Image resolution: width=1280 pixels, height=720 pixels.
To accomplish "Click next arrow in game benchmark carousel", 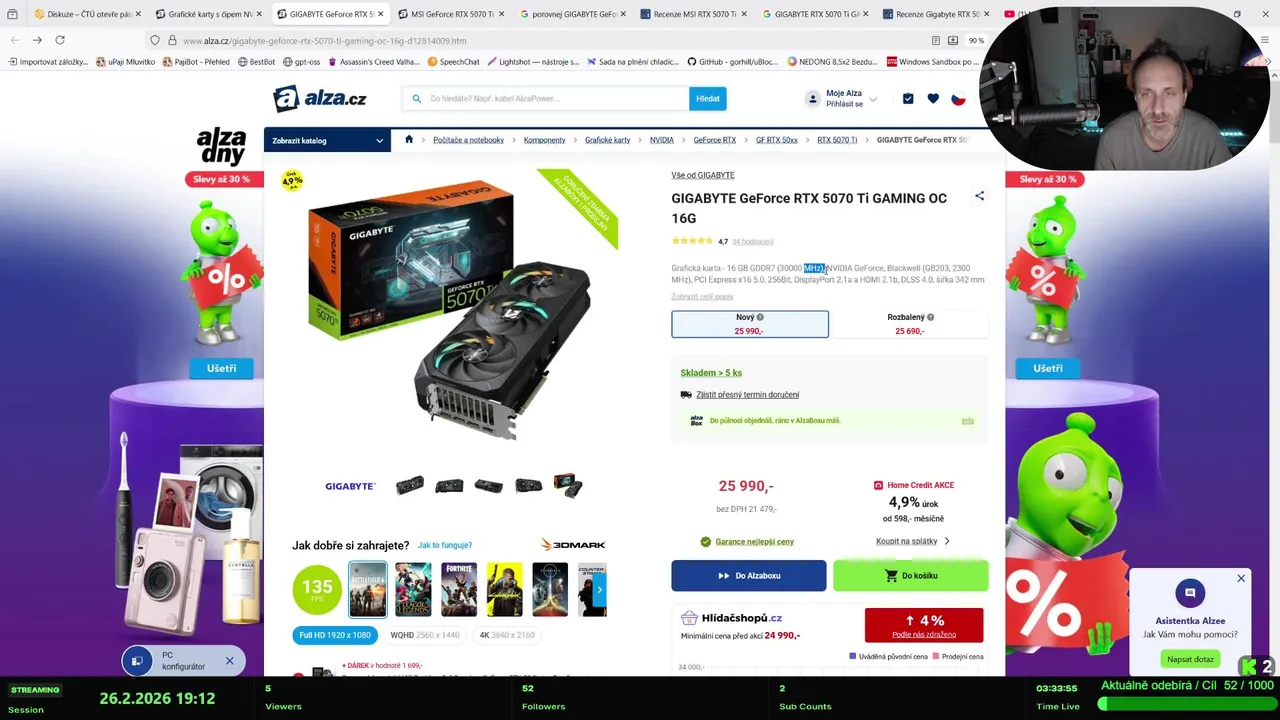I will click(x=599, y=590).
